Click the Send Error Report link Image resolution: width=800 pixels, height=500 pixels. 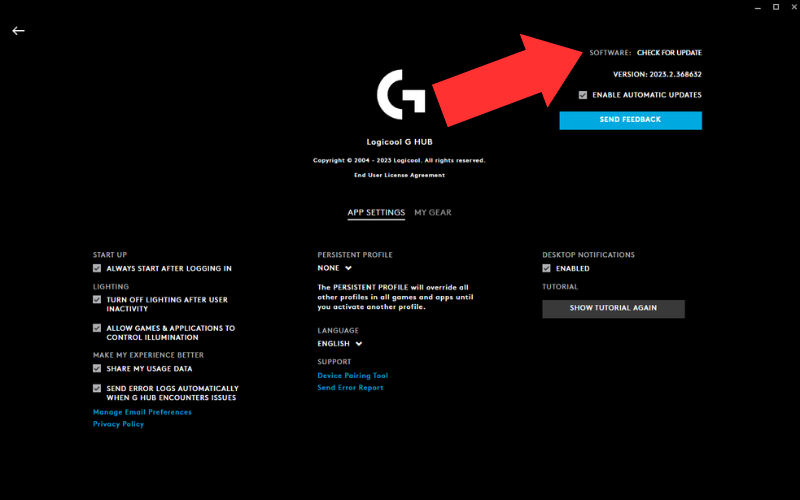pos(350,387)
